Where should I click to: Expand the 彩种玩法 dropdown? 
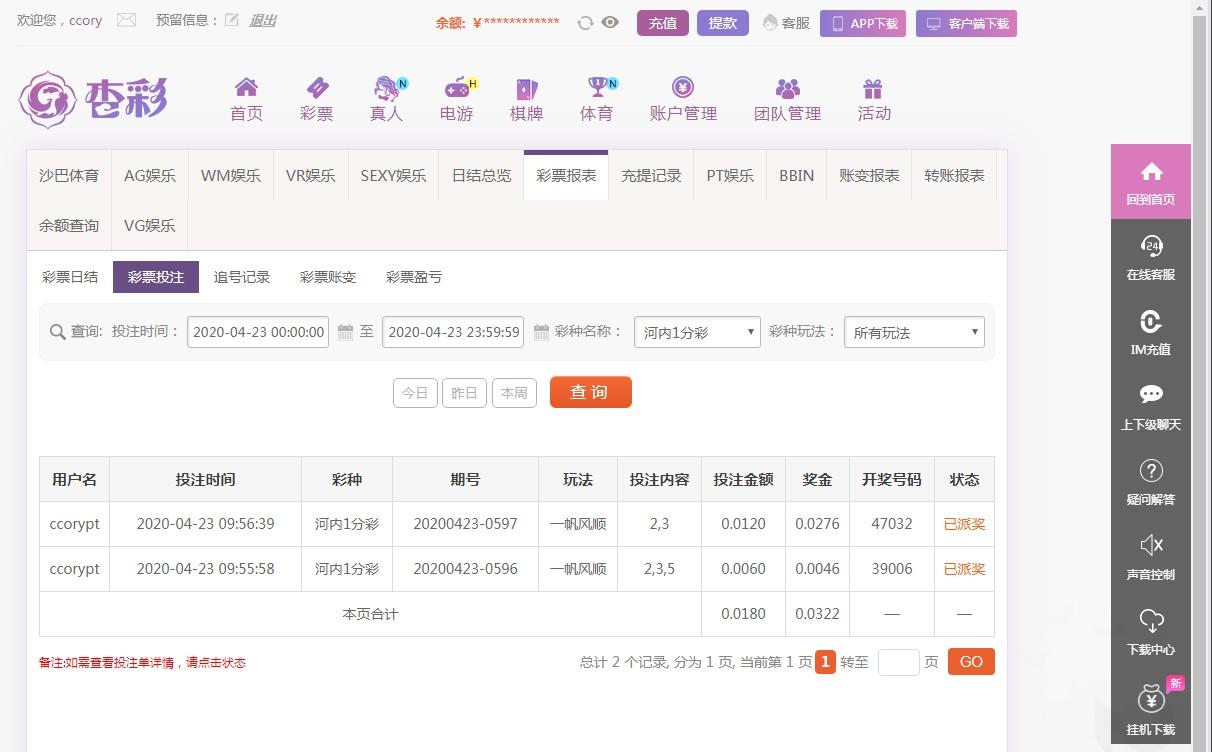[914, 332]
